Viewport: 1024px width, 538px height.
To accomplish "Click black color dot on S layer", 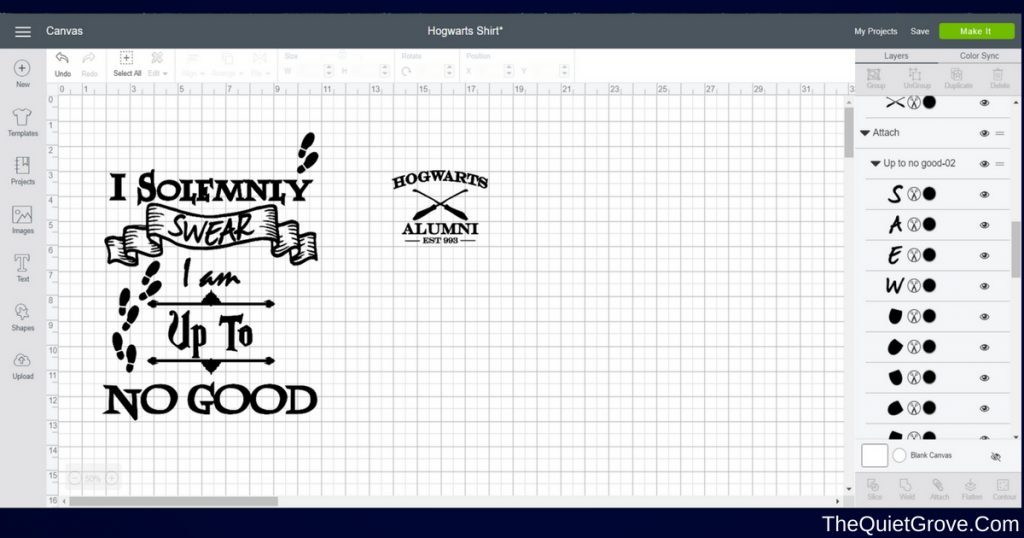I will pos(929,194).
